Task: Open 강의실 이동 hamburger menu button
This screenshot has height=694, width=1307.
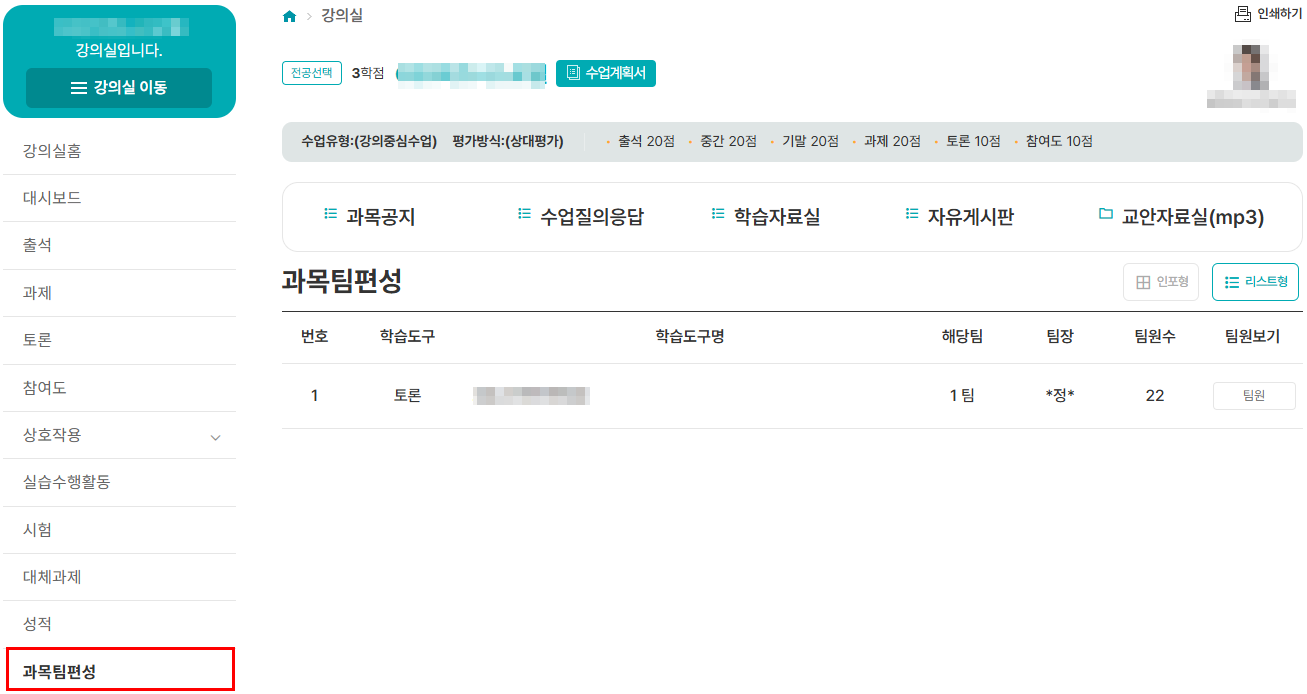Action: [119, 88]
